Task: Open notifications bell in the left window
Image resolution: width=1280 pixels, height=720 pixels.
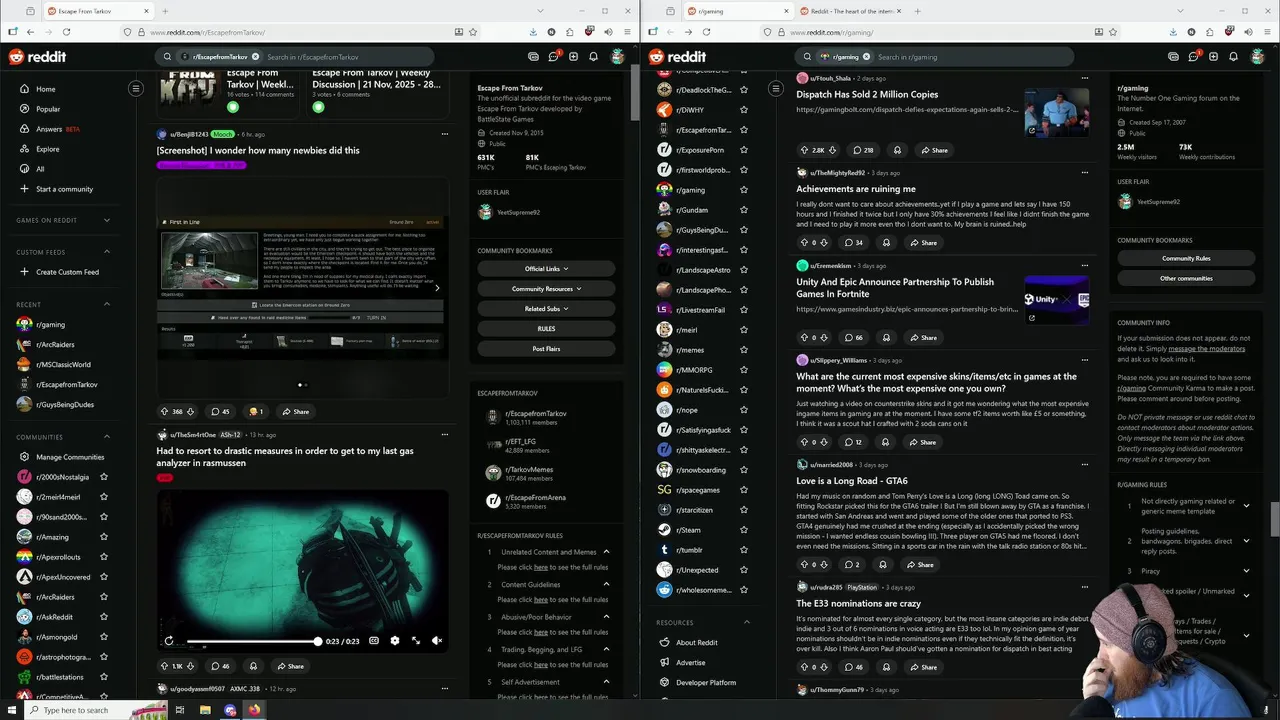Action: pos(594,57)
